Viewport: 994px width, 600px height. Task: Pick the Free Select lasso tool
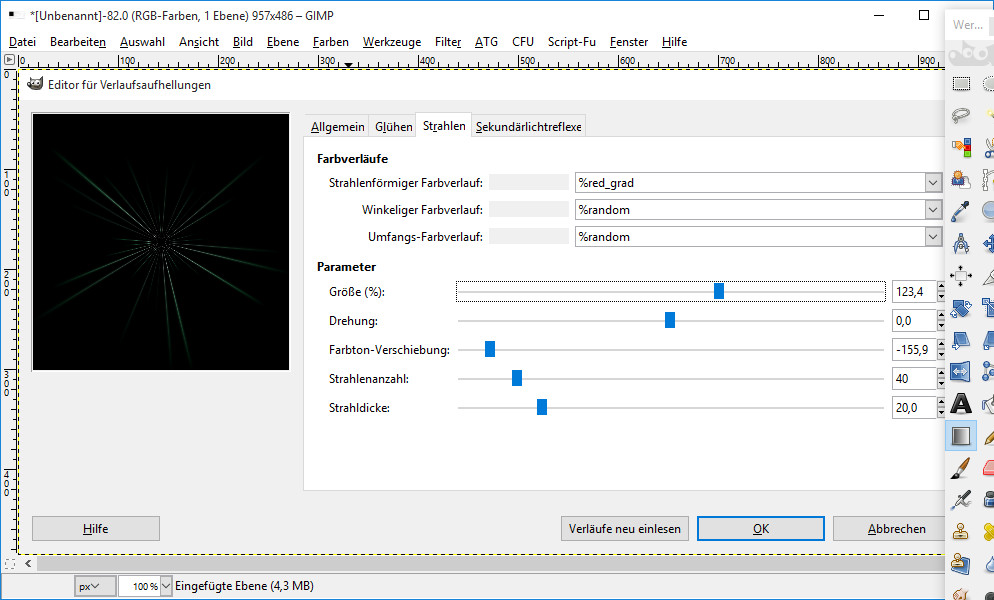(961, 115)
